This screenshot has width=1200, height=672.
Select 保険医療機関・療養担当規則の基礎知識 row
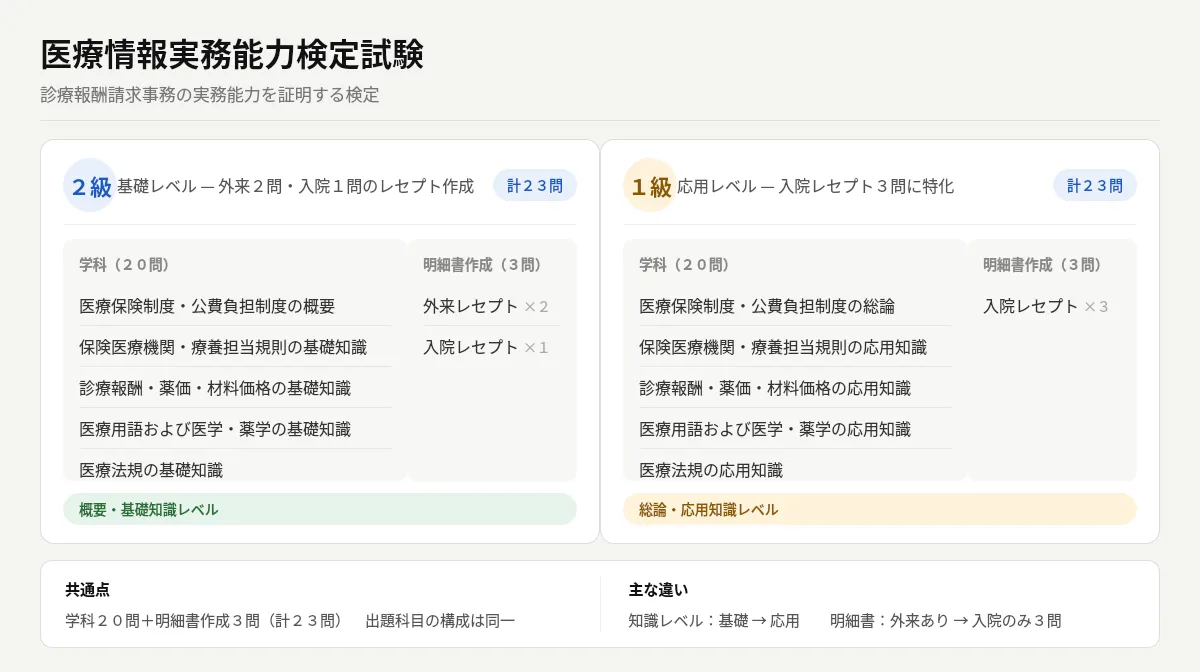(235, 347)
